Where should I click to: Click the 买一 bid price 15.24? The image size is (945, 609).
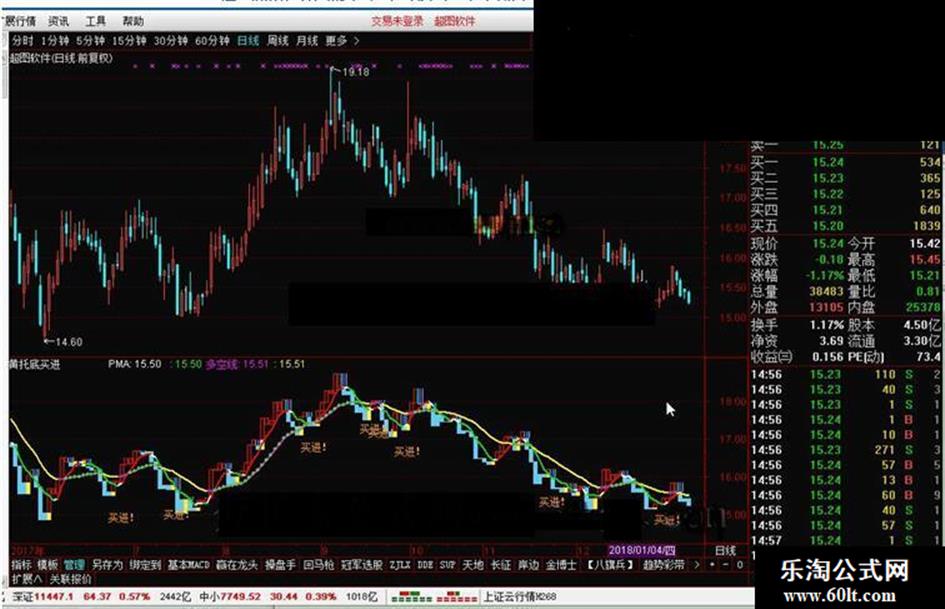click(828, 162)
